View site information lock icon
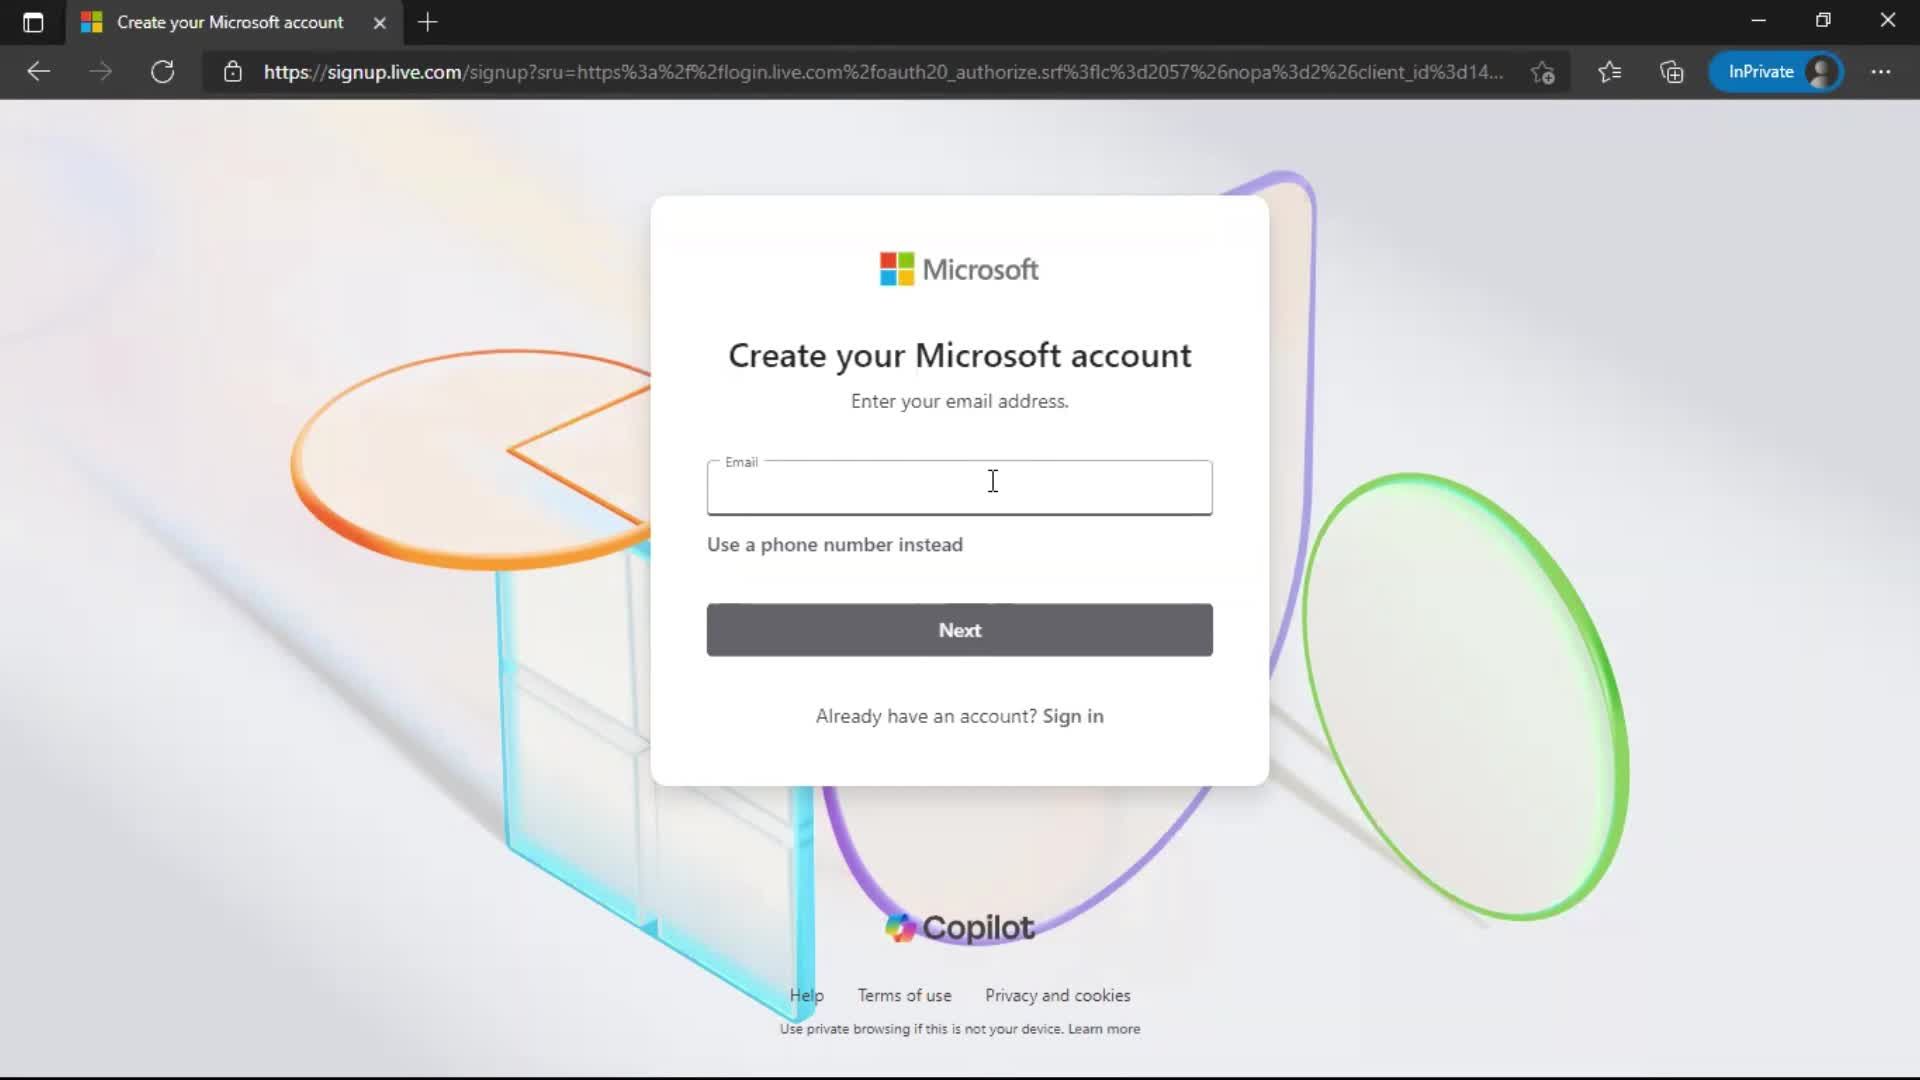1920x1080 pixels. click(x=232, y=71)
